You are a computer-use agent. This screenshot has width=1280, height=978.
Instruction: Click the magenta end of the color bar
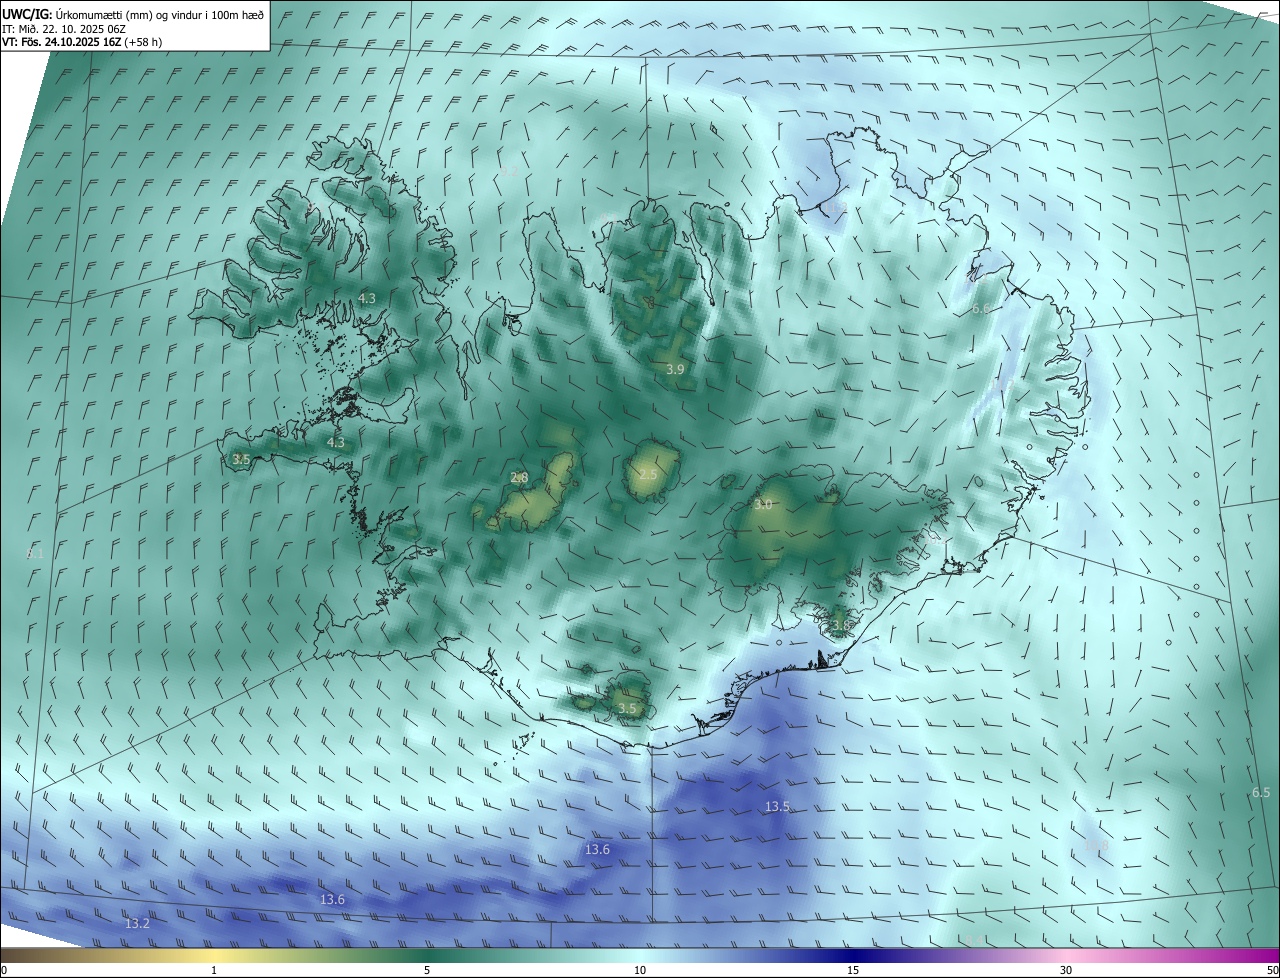[1262, 955]
